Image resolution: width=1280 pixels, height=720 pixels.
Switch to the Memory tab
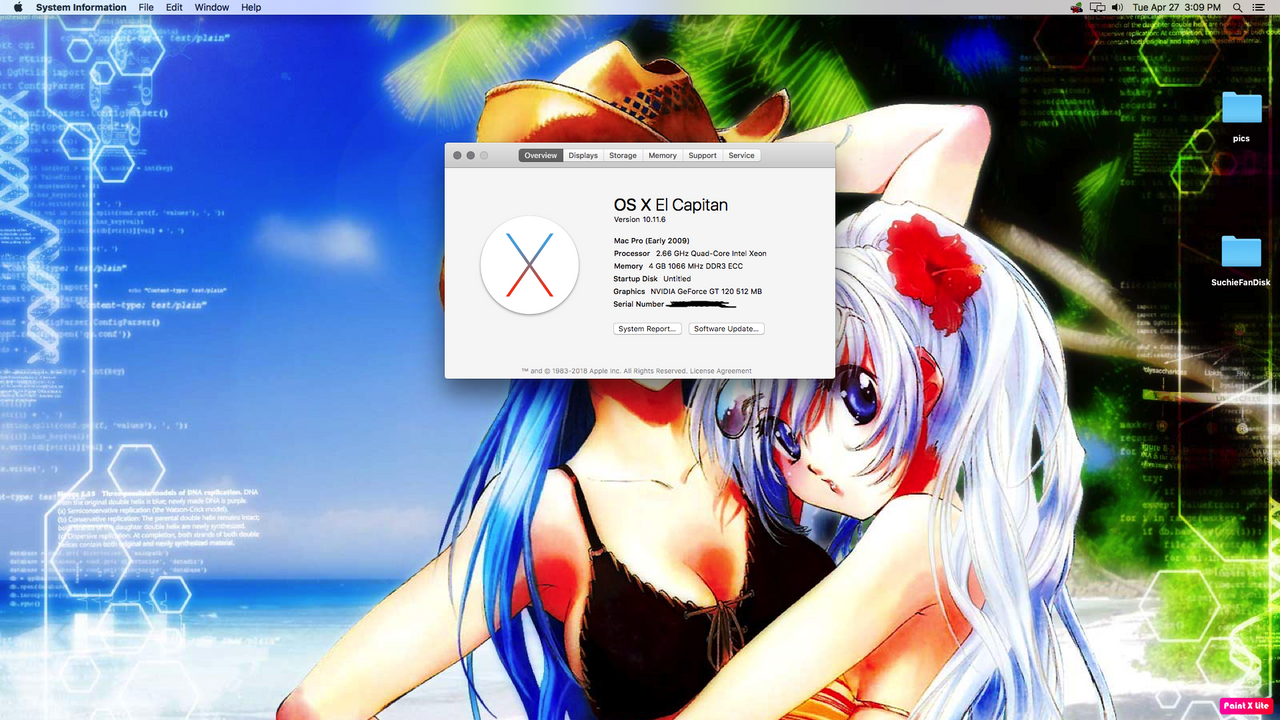coord(662,155)
